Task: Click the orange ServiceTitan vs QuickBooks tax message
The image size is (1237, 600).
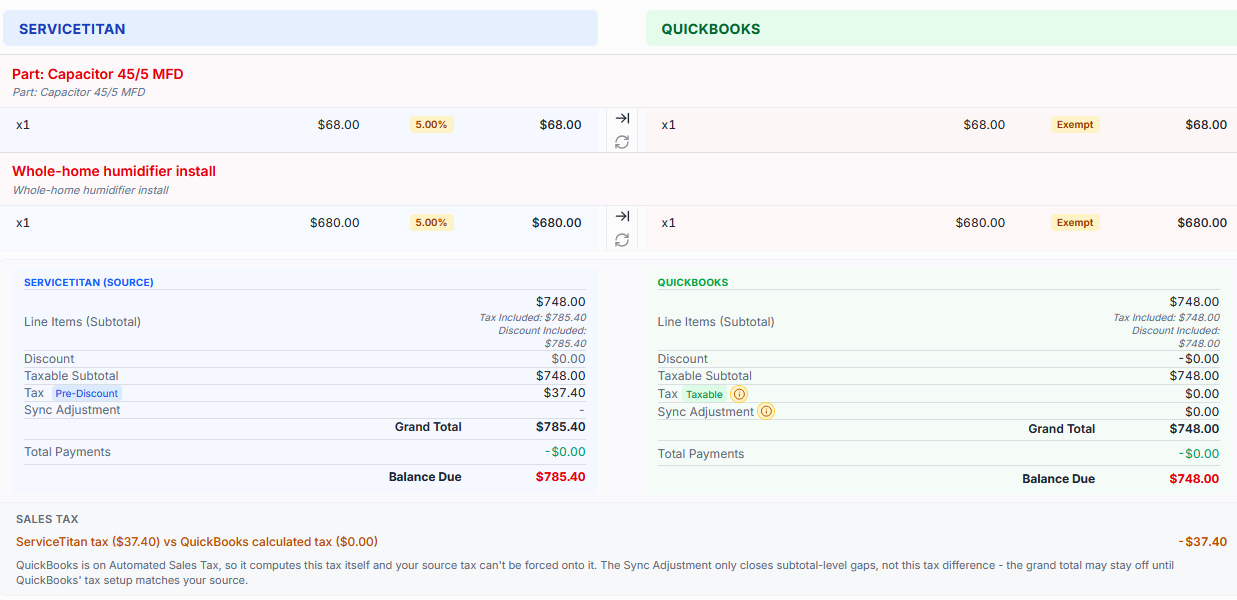Action: click(197, 542)
